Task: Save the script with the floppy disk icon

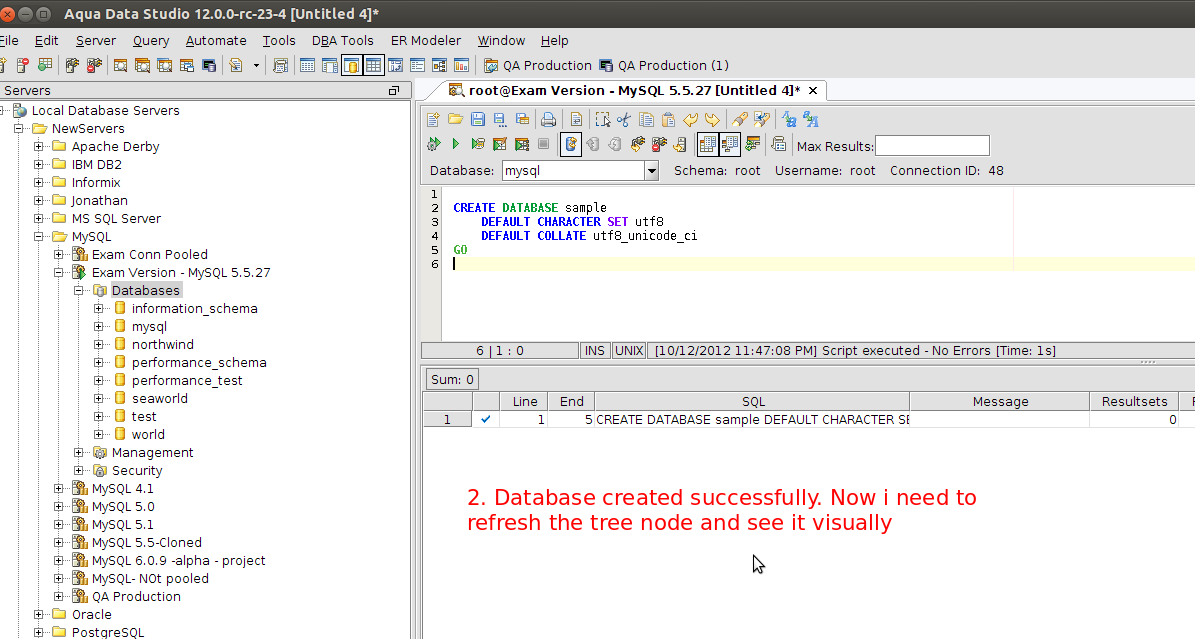Action: (x=478, y=120)
